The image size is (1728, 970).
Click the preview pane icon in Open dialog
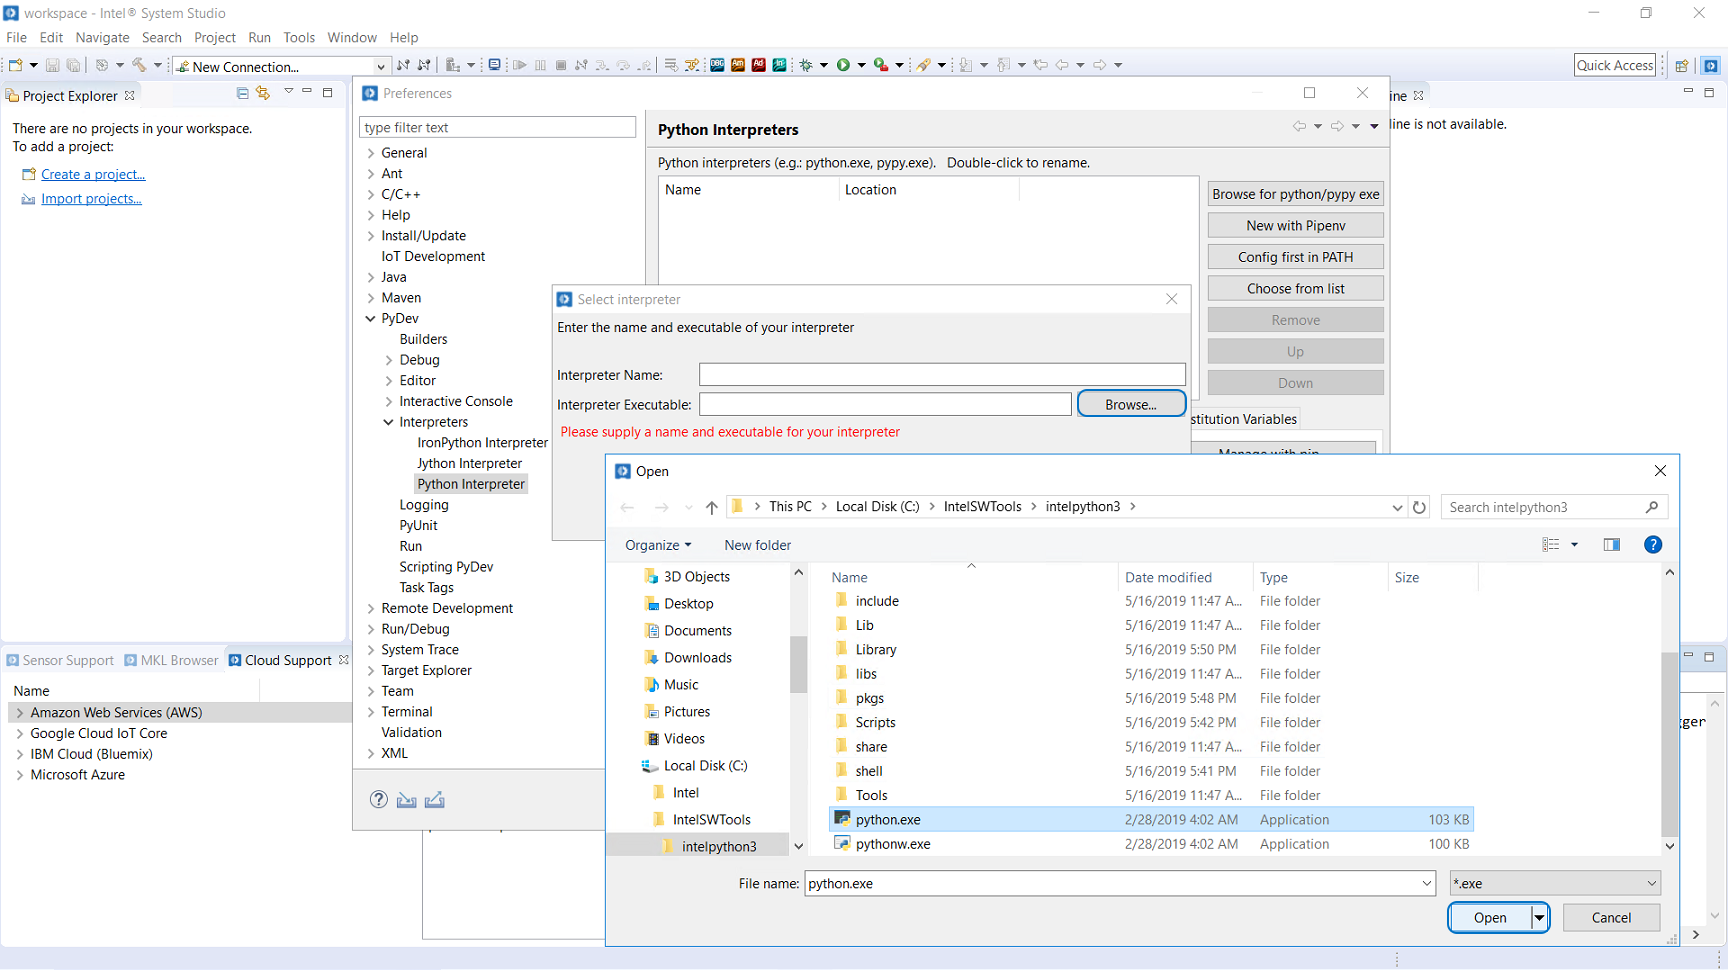1611,545
